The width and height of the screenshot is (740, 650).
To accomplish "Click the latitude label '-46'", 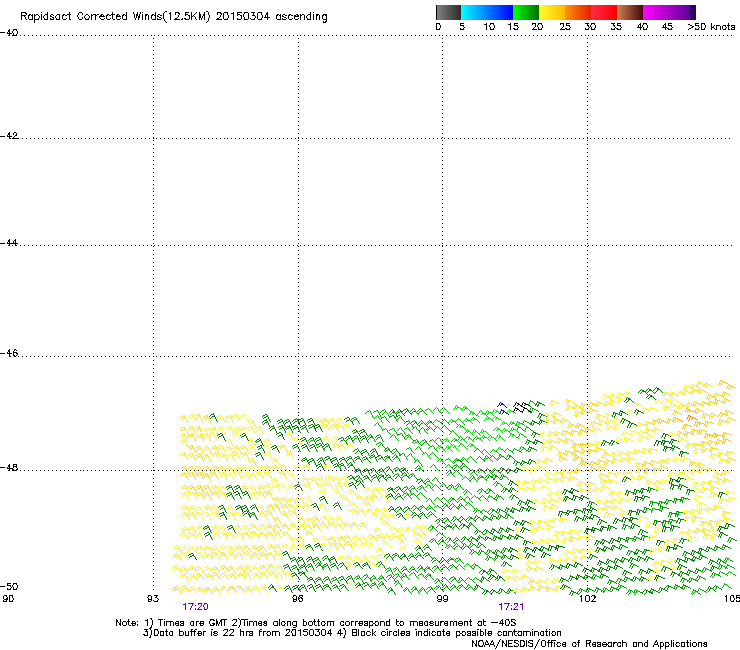I will click(x=9, y=354).
